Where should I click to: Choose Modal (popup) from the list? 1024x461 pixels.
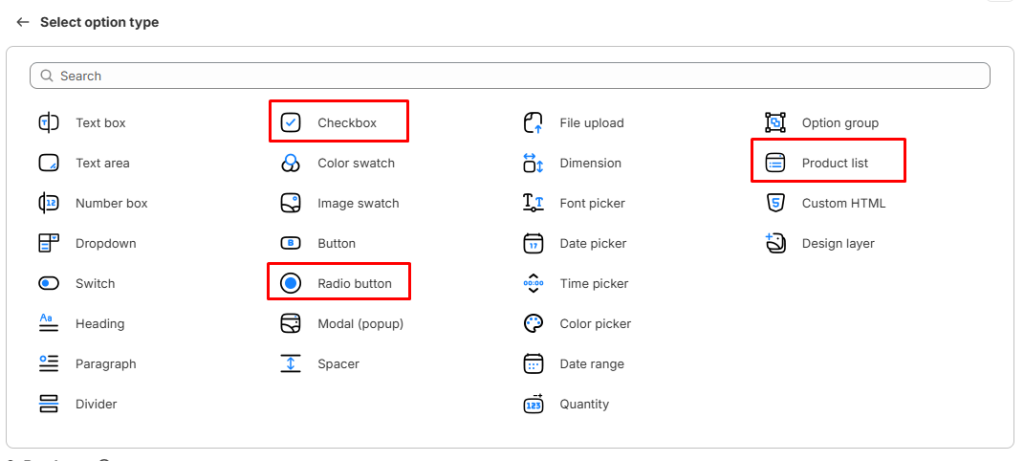[x=360, y=324]
